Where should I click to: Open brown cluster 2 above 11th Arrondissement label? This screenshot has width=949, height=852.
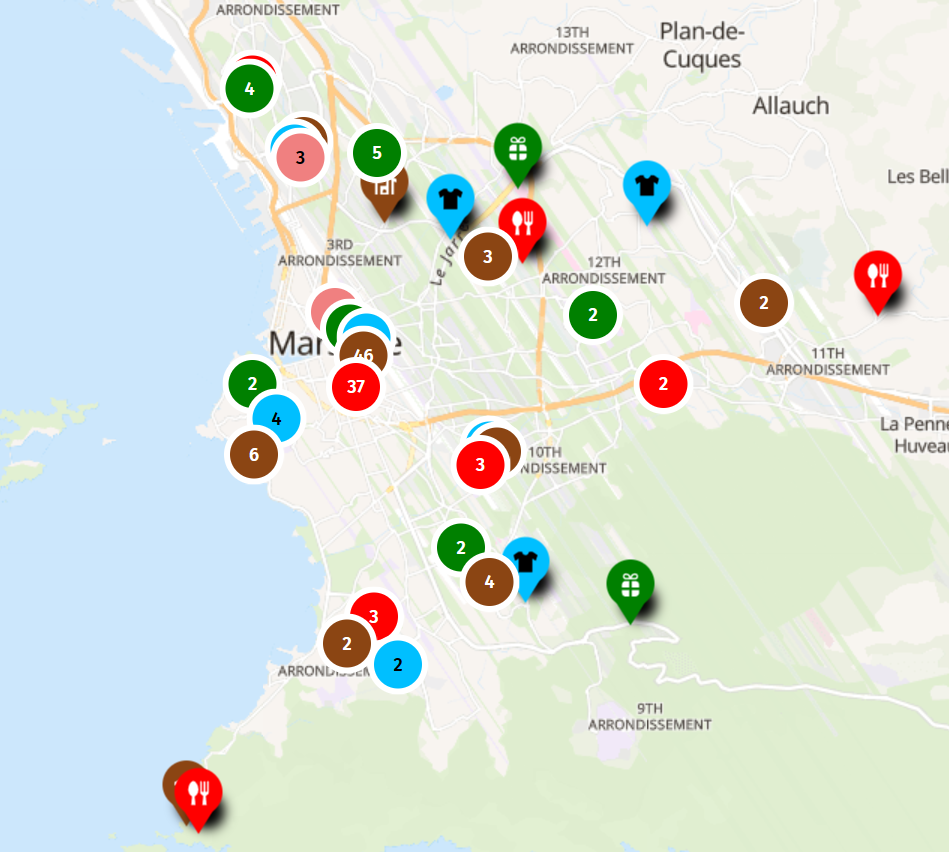point(764,303)
